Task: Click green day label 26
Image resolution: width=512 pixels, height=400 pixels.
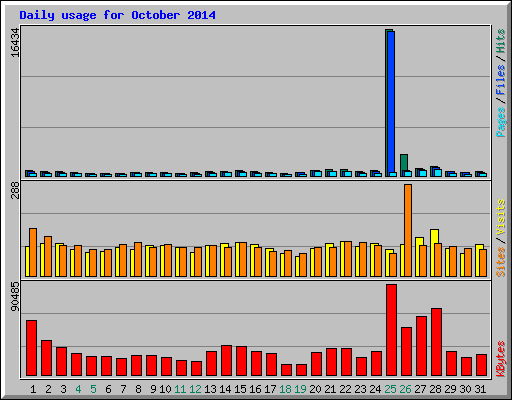Action: (405, 389)
